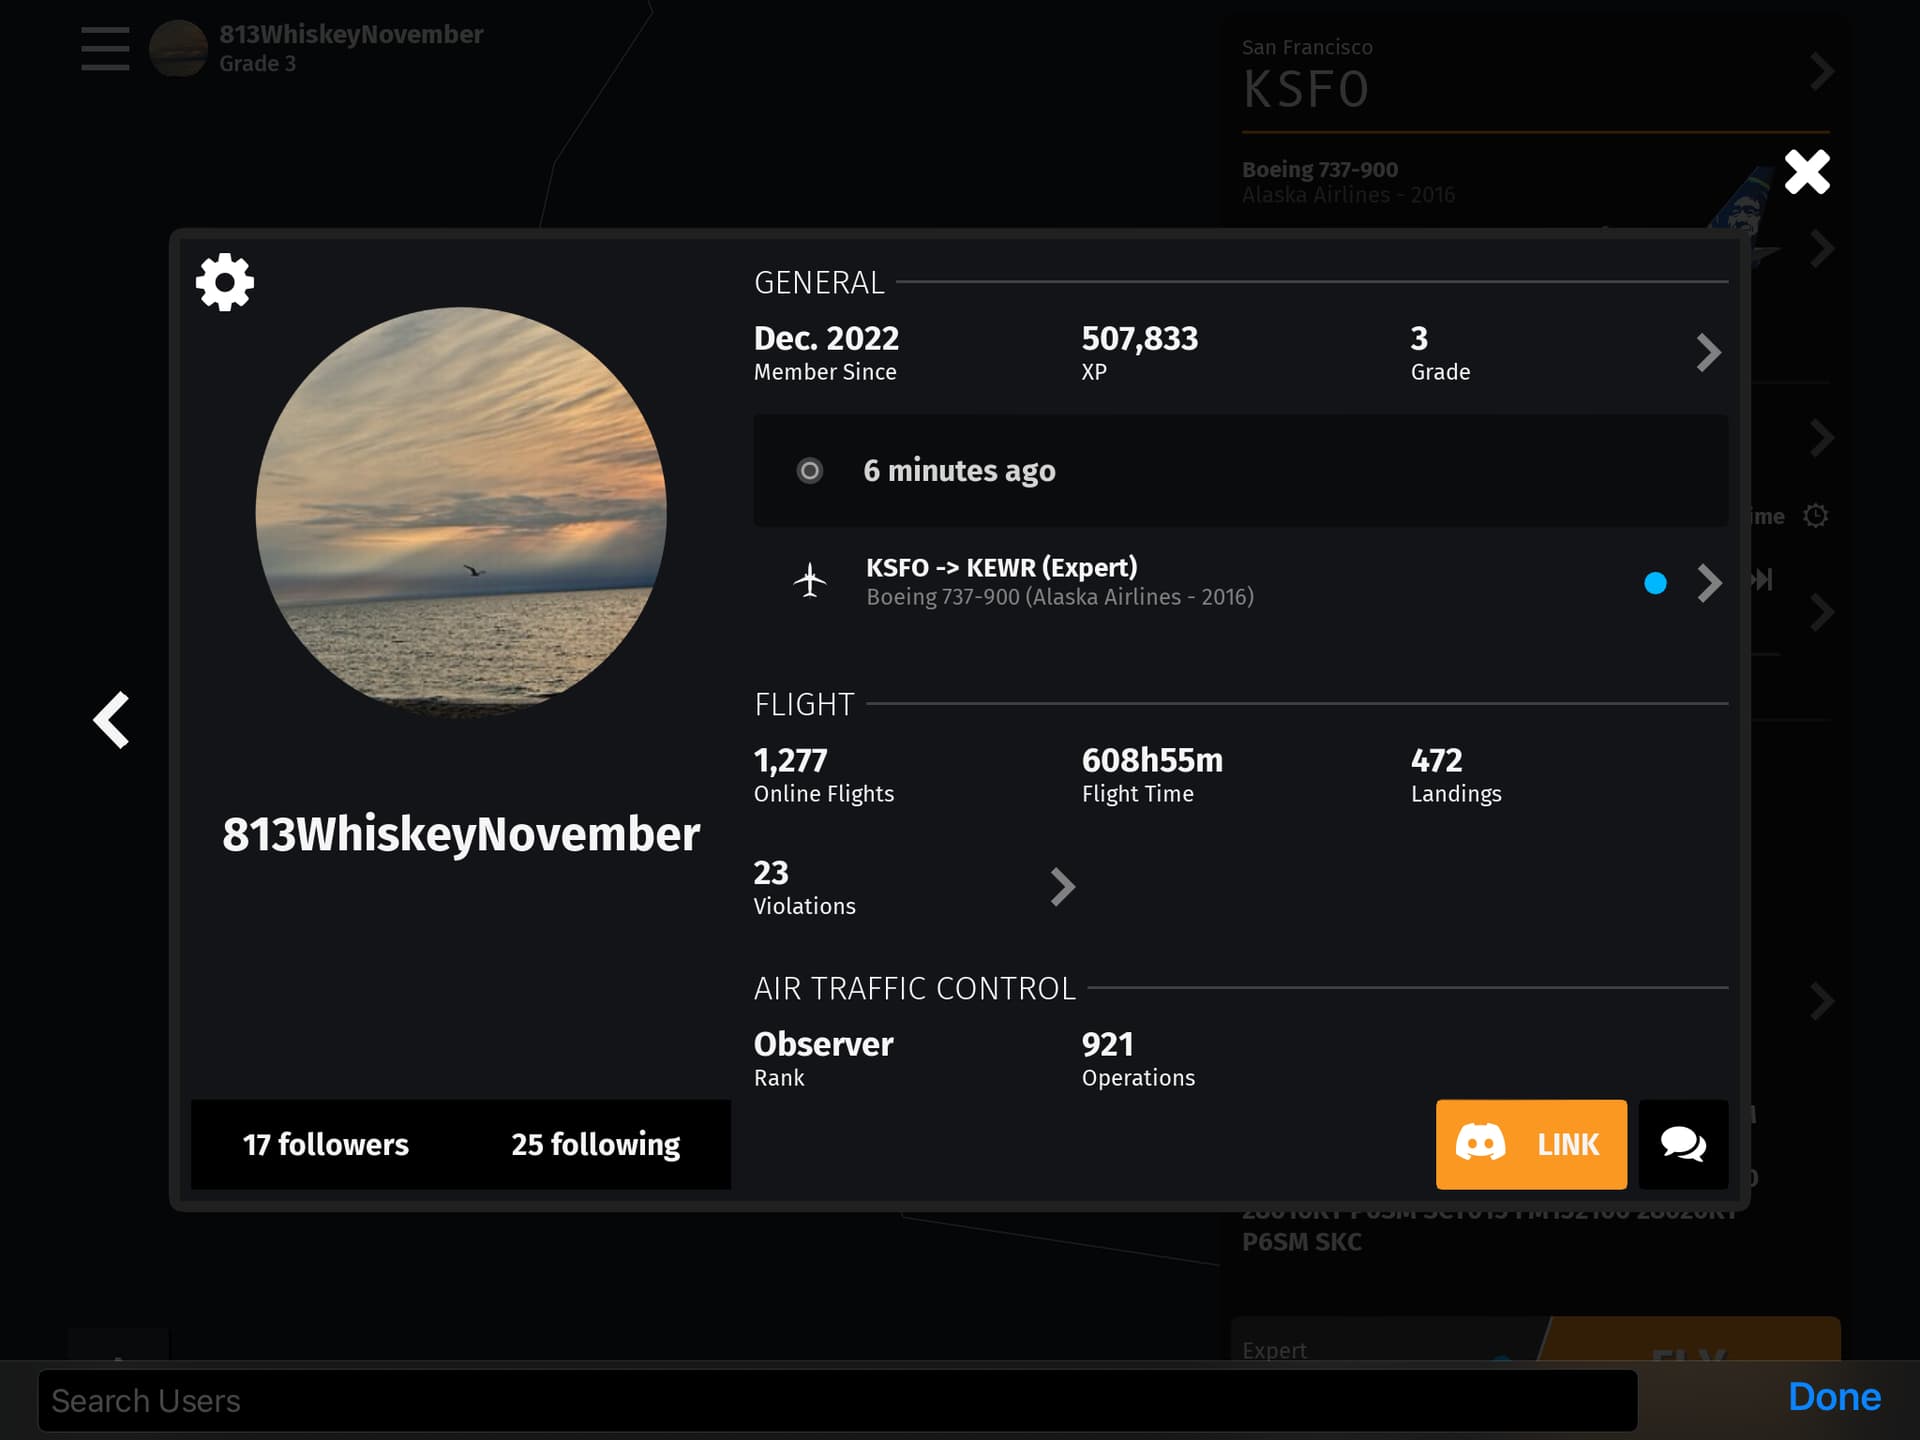Image resolution: width=1920 pixels, height=1440 pixels.
Task: Go back with the left arrow
Action: [x=112, y=720]
